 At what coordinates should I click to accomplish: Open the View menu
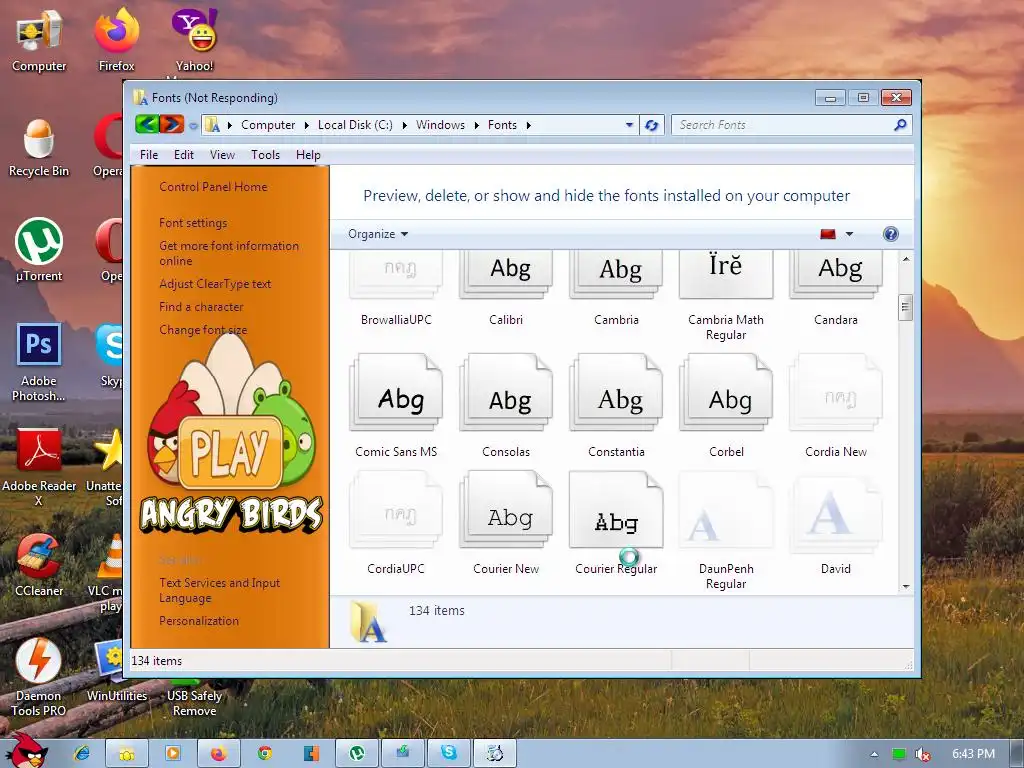click(x=222, y=155)
